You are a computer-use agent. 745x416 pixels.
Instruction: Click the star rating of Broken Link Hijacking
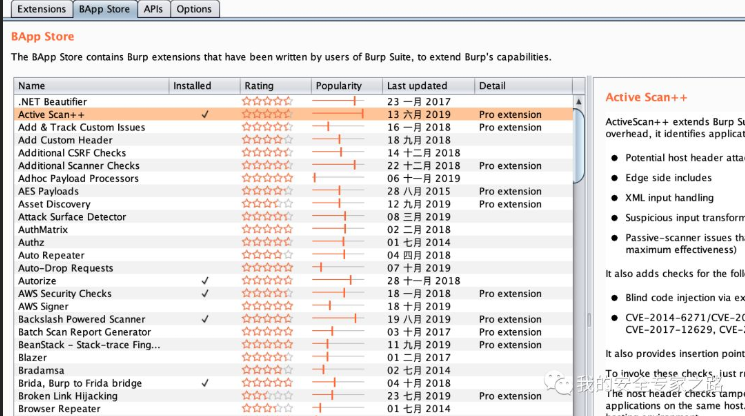coord(267,396)
